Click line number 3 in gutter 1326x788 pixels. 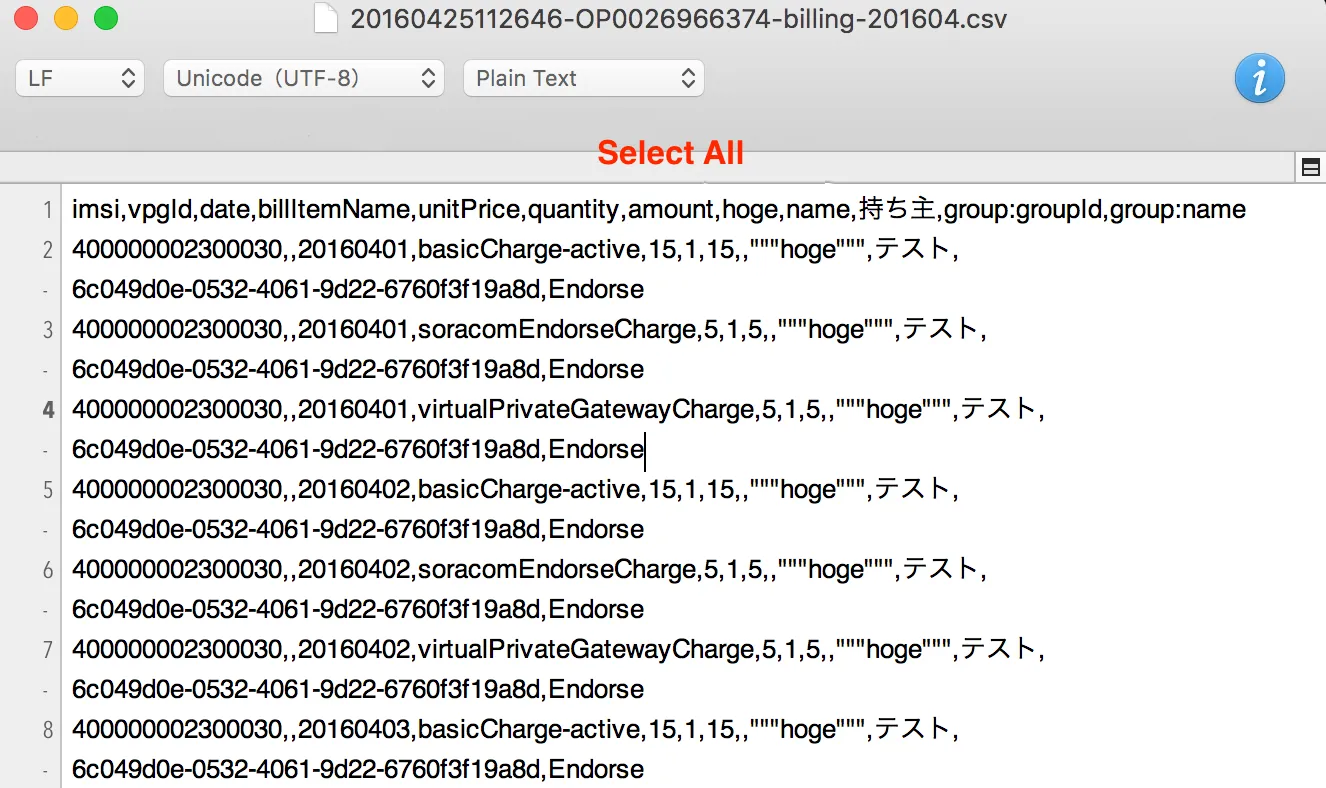pyautogui.click(x=48, y=330)
